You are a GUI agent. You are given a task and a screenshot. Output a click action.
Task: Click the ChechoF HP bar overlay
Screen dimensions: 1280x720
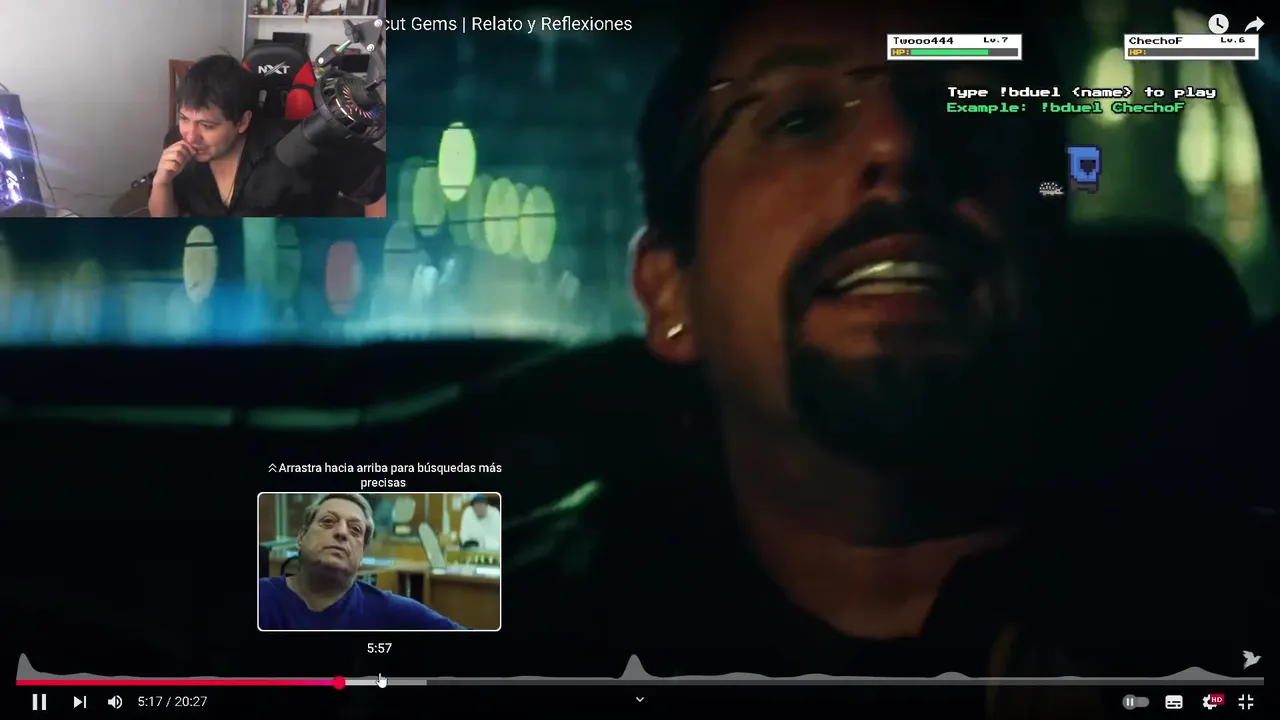1191,46
